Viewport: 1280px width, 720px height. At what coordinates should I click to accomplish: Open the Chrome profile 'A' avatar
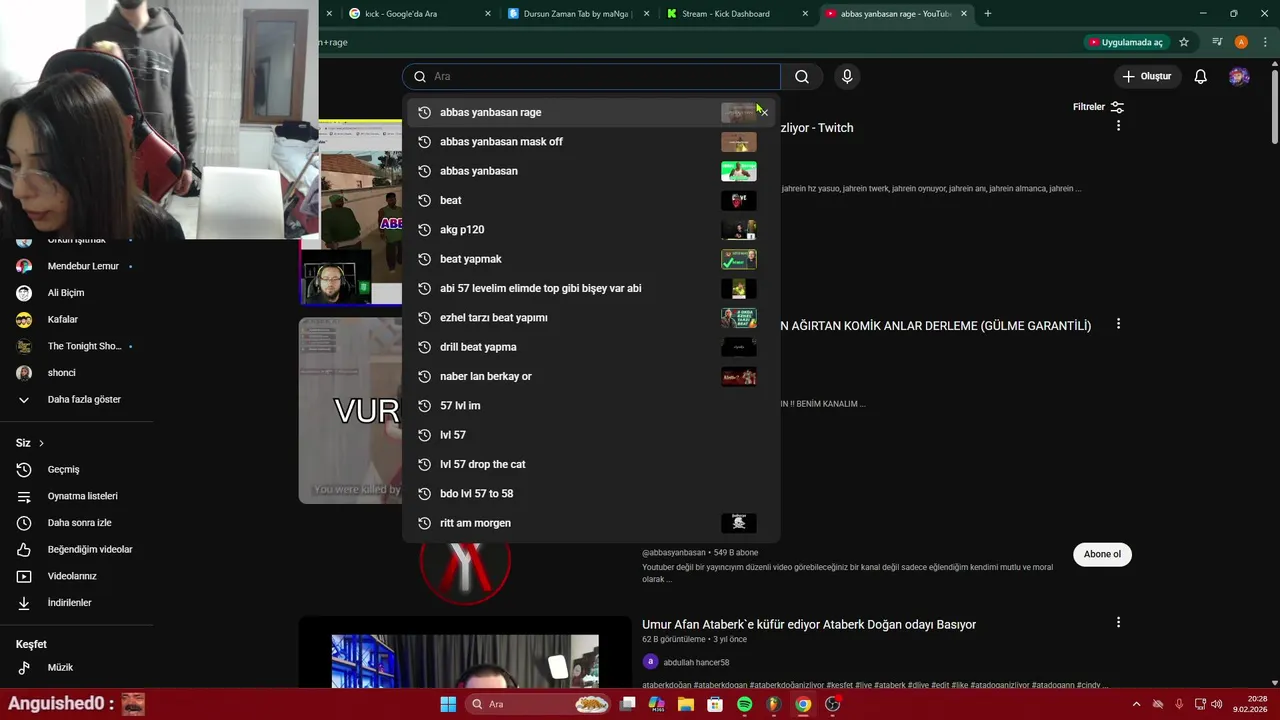(x=1241, y=42)
